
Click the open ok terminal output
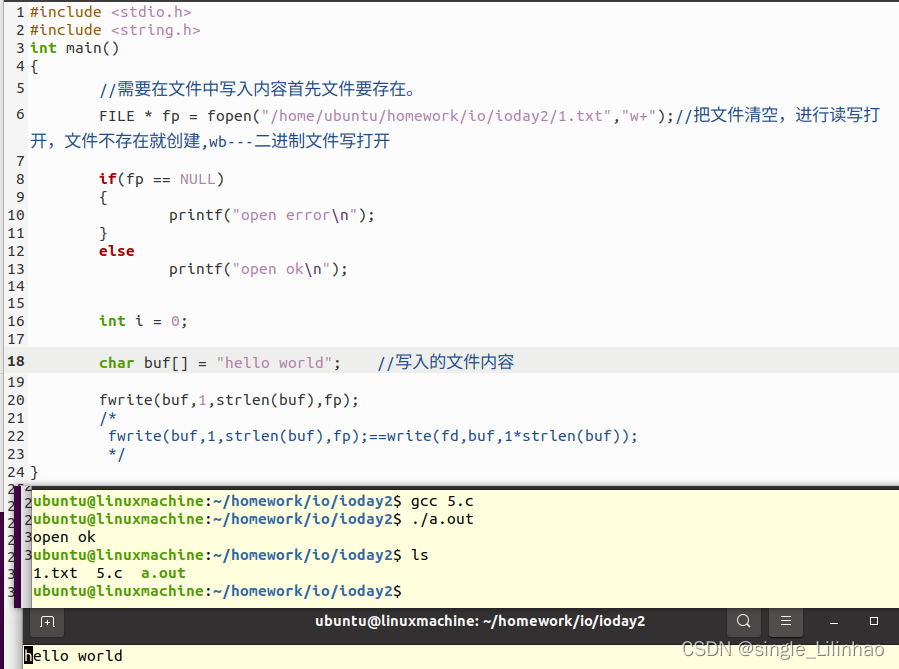[64, 538]
